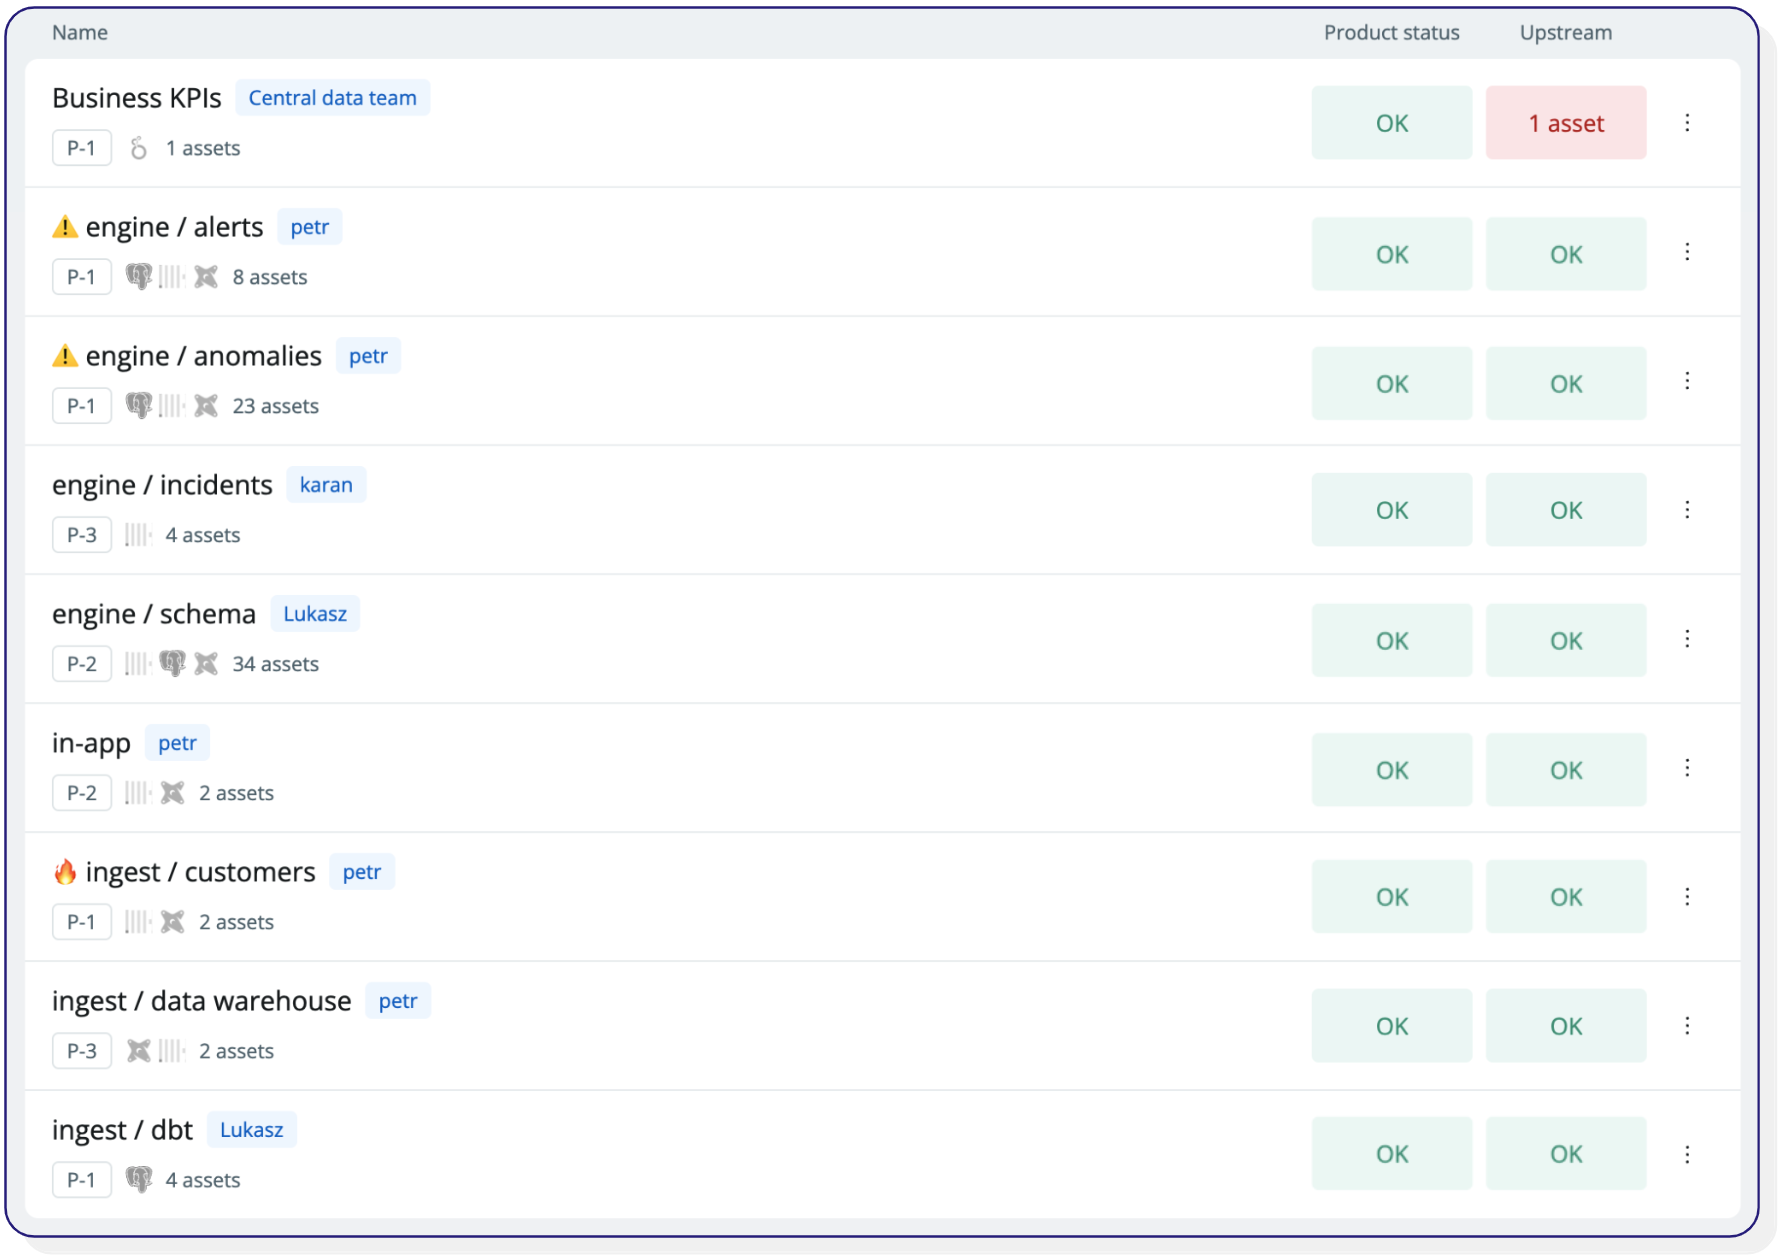The width and height of the screenshot is (1786, 1260).
Task: Click the vertical bars icon in ingest / customers
Action: point(138,922)
